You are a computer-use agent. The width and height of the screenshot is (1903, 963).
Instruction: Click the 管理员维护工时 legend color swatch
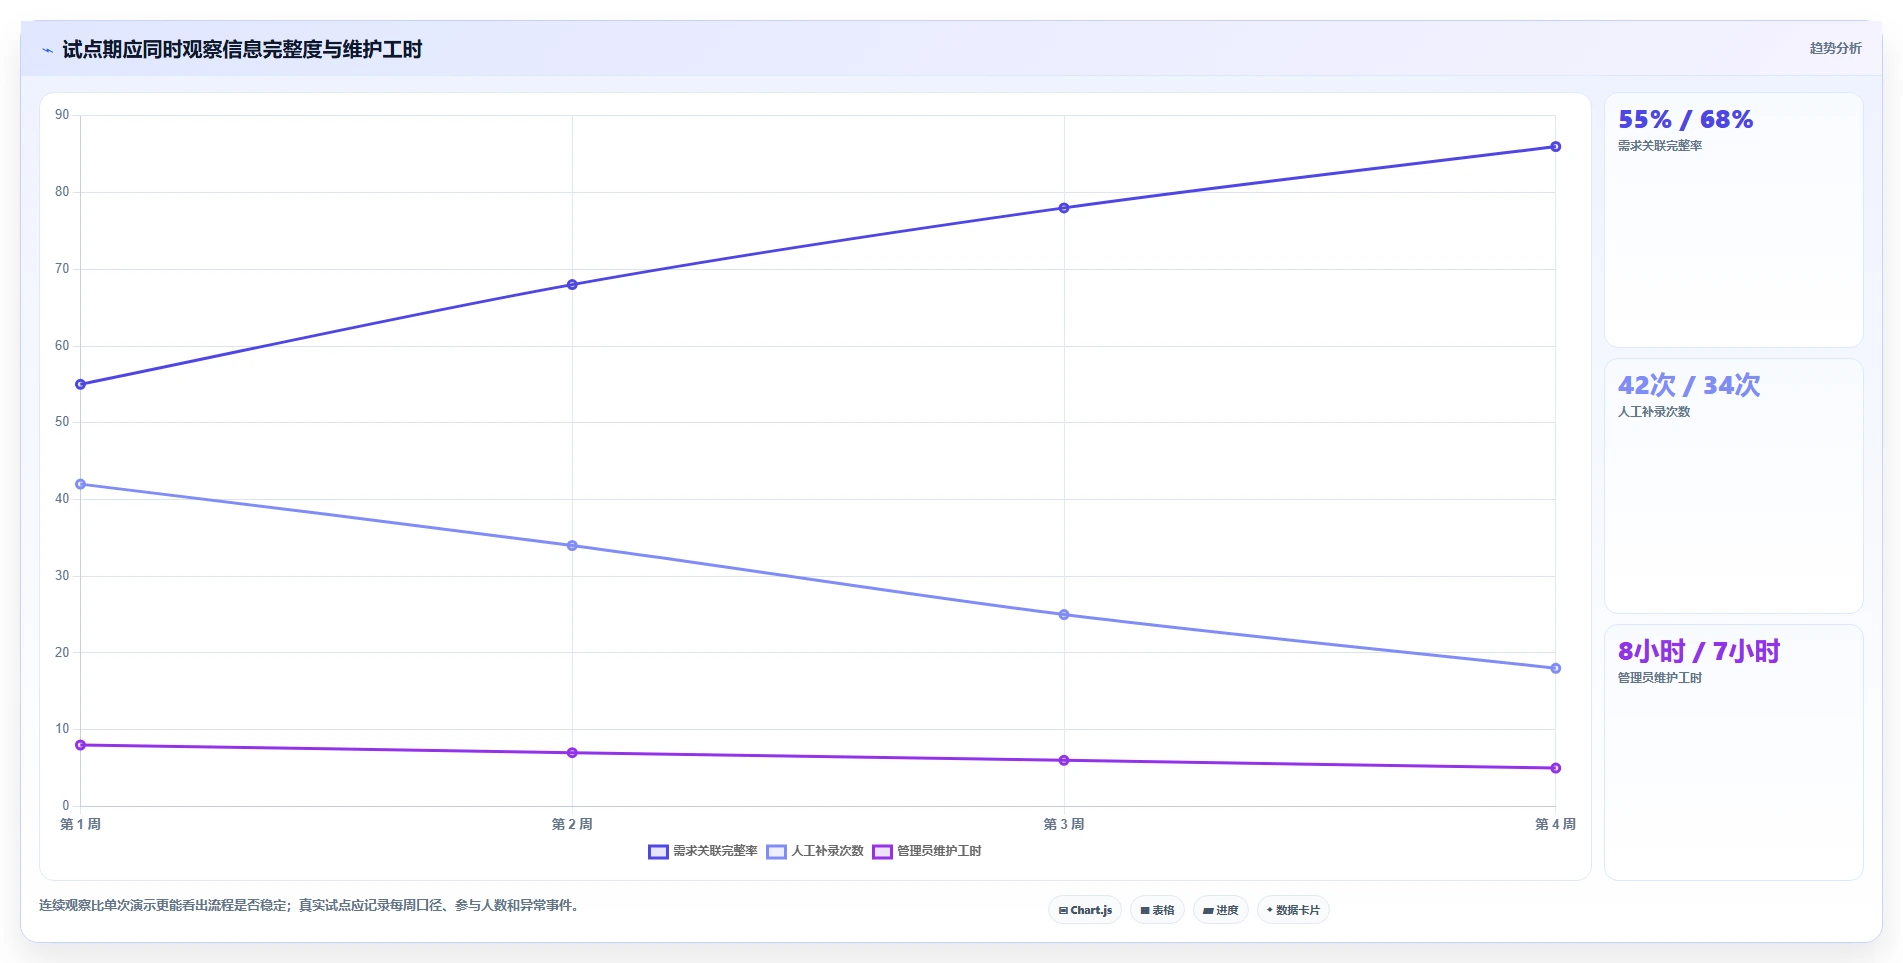[882, 852]
